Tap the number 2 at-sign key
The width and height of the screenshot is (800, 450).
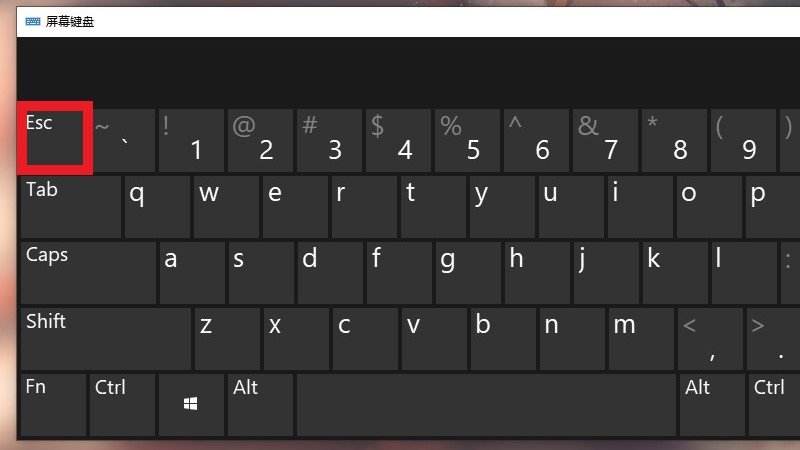click(260, 140)
